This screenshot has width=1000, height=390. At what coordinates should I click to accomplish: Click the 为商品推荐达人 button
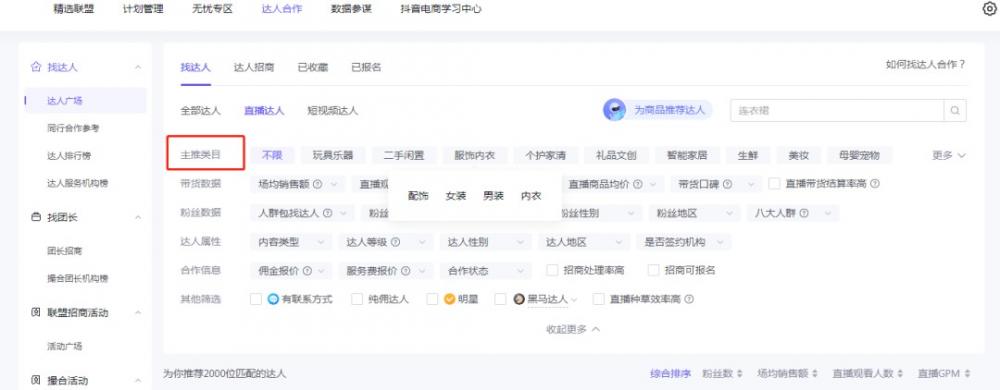pos(658,110)
